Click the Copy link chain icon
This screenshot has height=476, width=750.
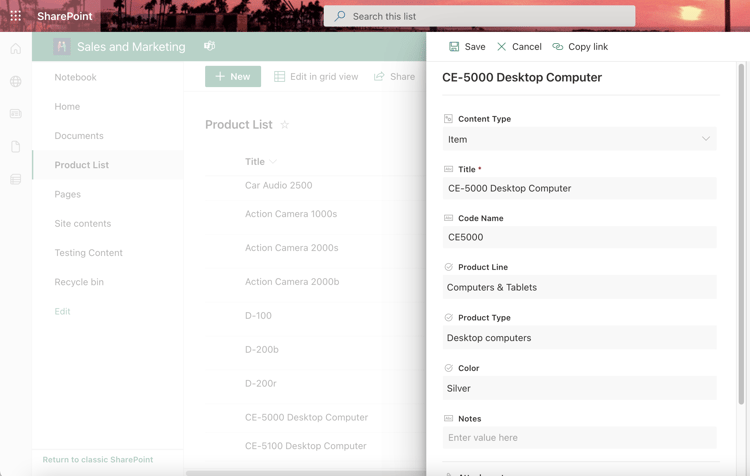coord(558,46)
